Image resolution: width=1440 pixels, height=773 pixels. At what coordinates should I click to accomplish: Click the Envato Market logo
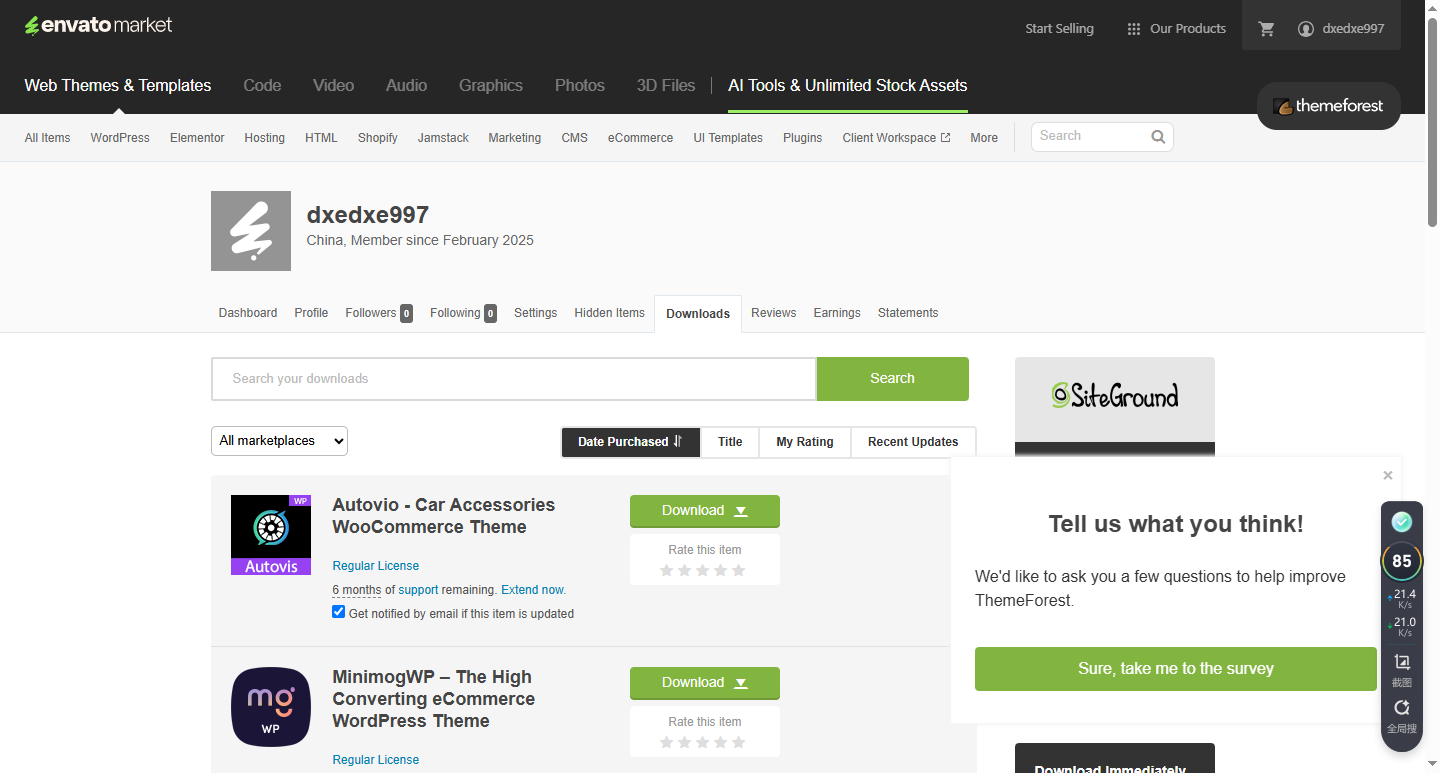pos(98,26)
